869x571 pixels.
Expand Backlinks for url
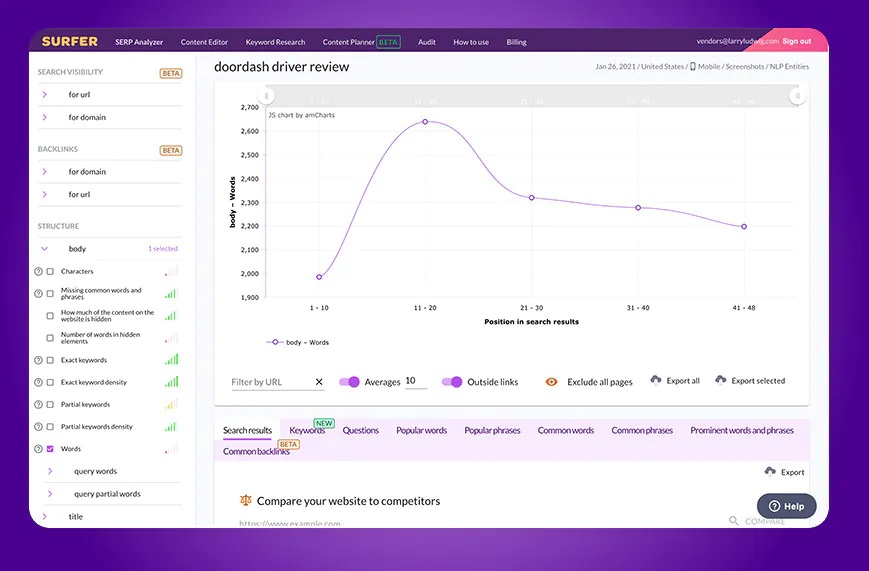click(x=45, y=195)
